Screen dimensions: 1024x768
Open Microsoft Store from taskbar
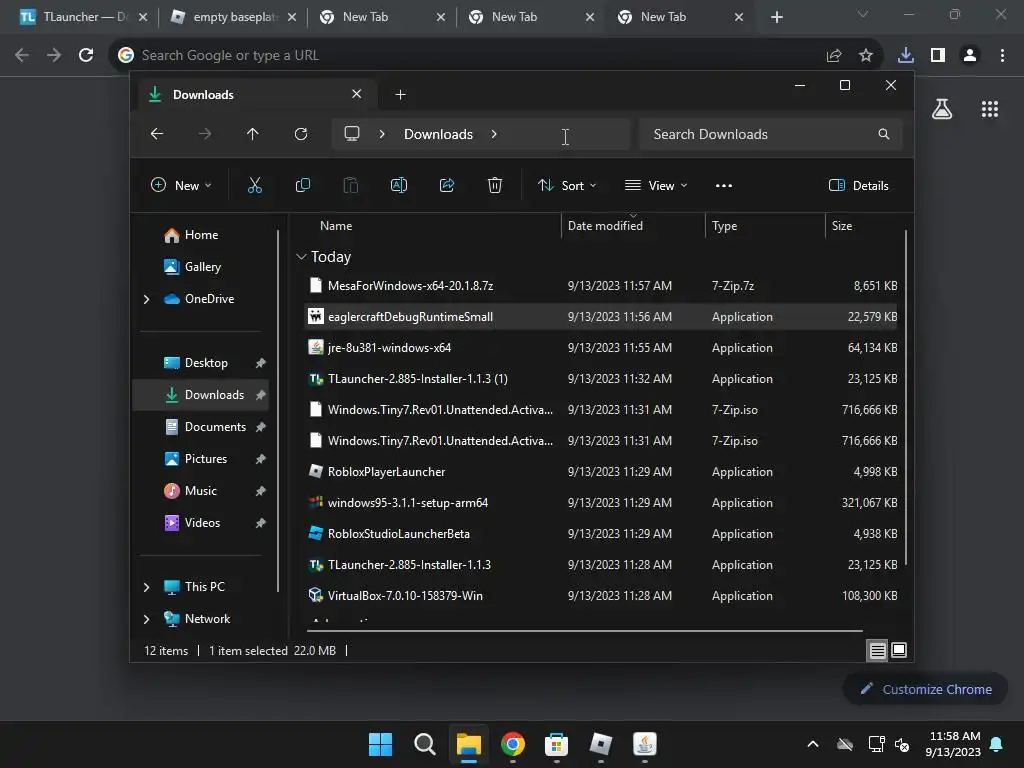click(x=556, y=744)
